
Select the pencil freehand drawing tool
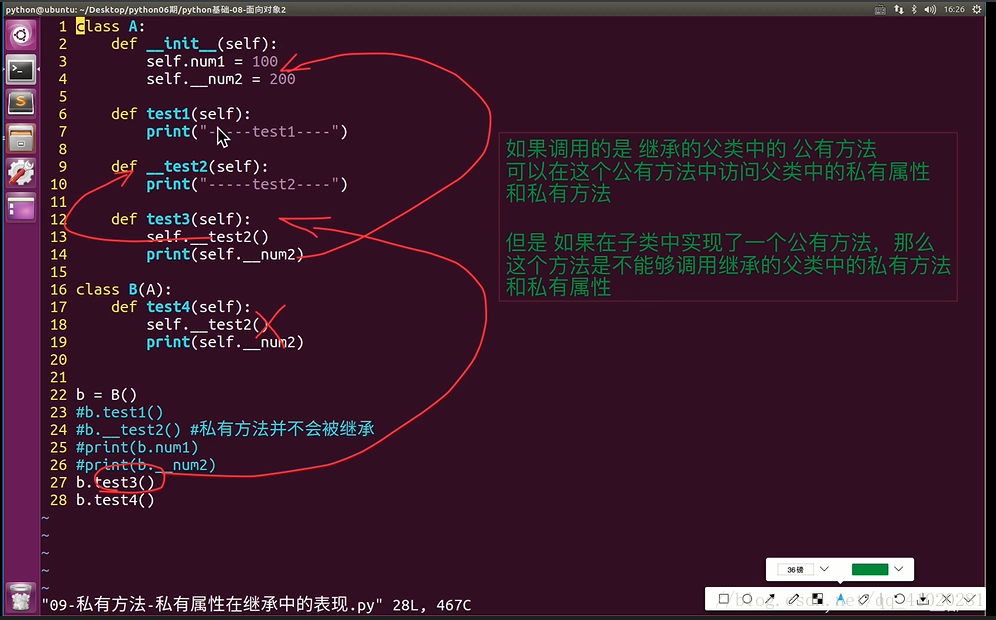pyautogui.click(x=793, y=598)
